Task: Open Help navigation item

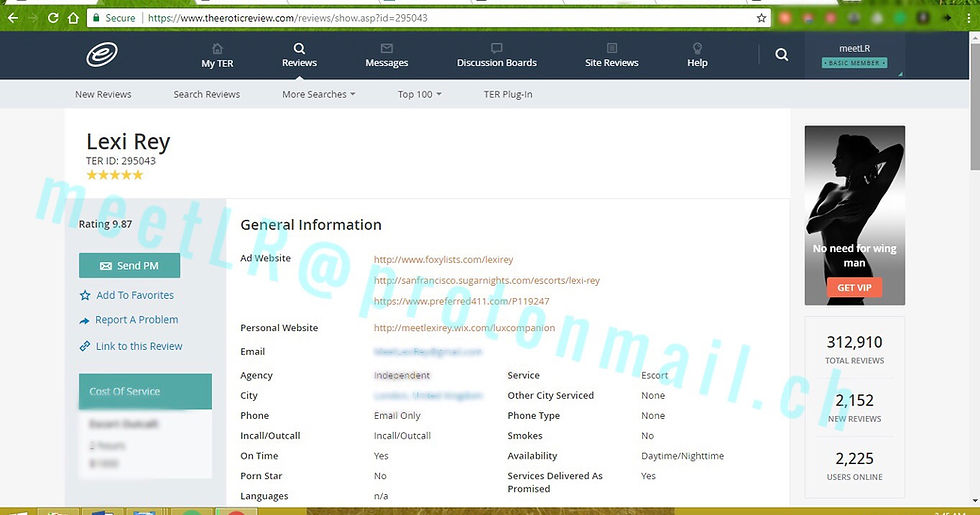Action: 698,55
